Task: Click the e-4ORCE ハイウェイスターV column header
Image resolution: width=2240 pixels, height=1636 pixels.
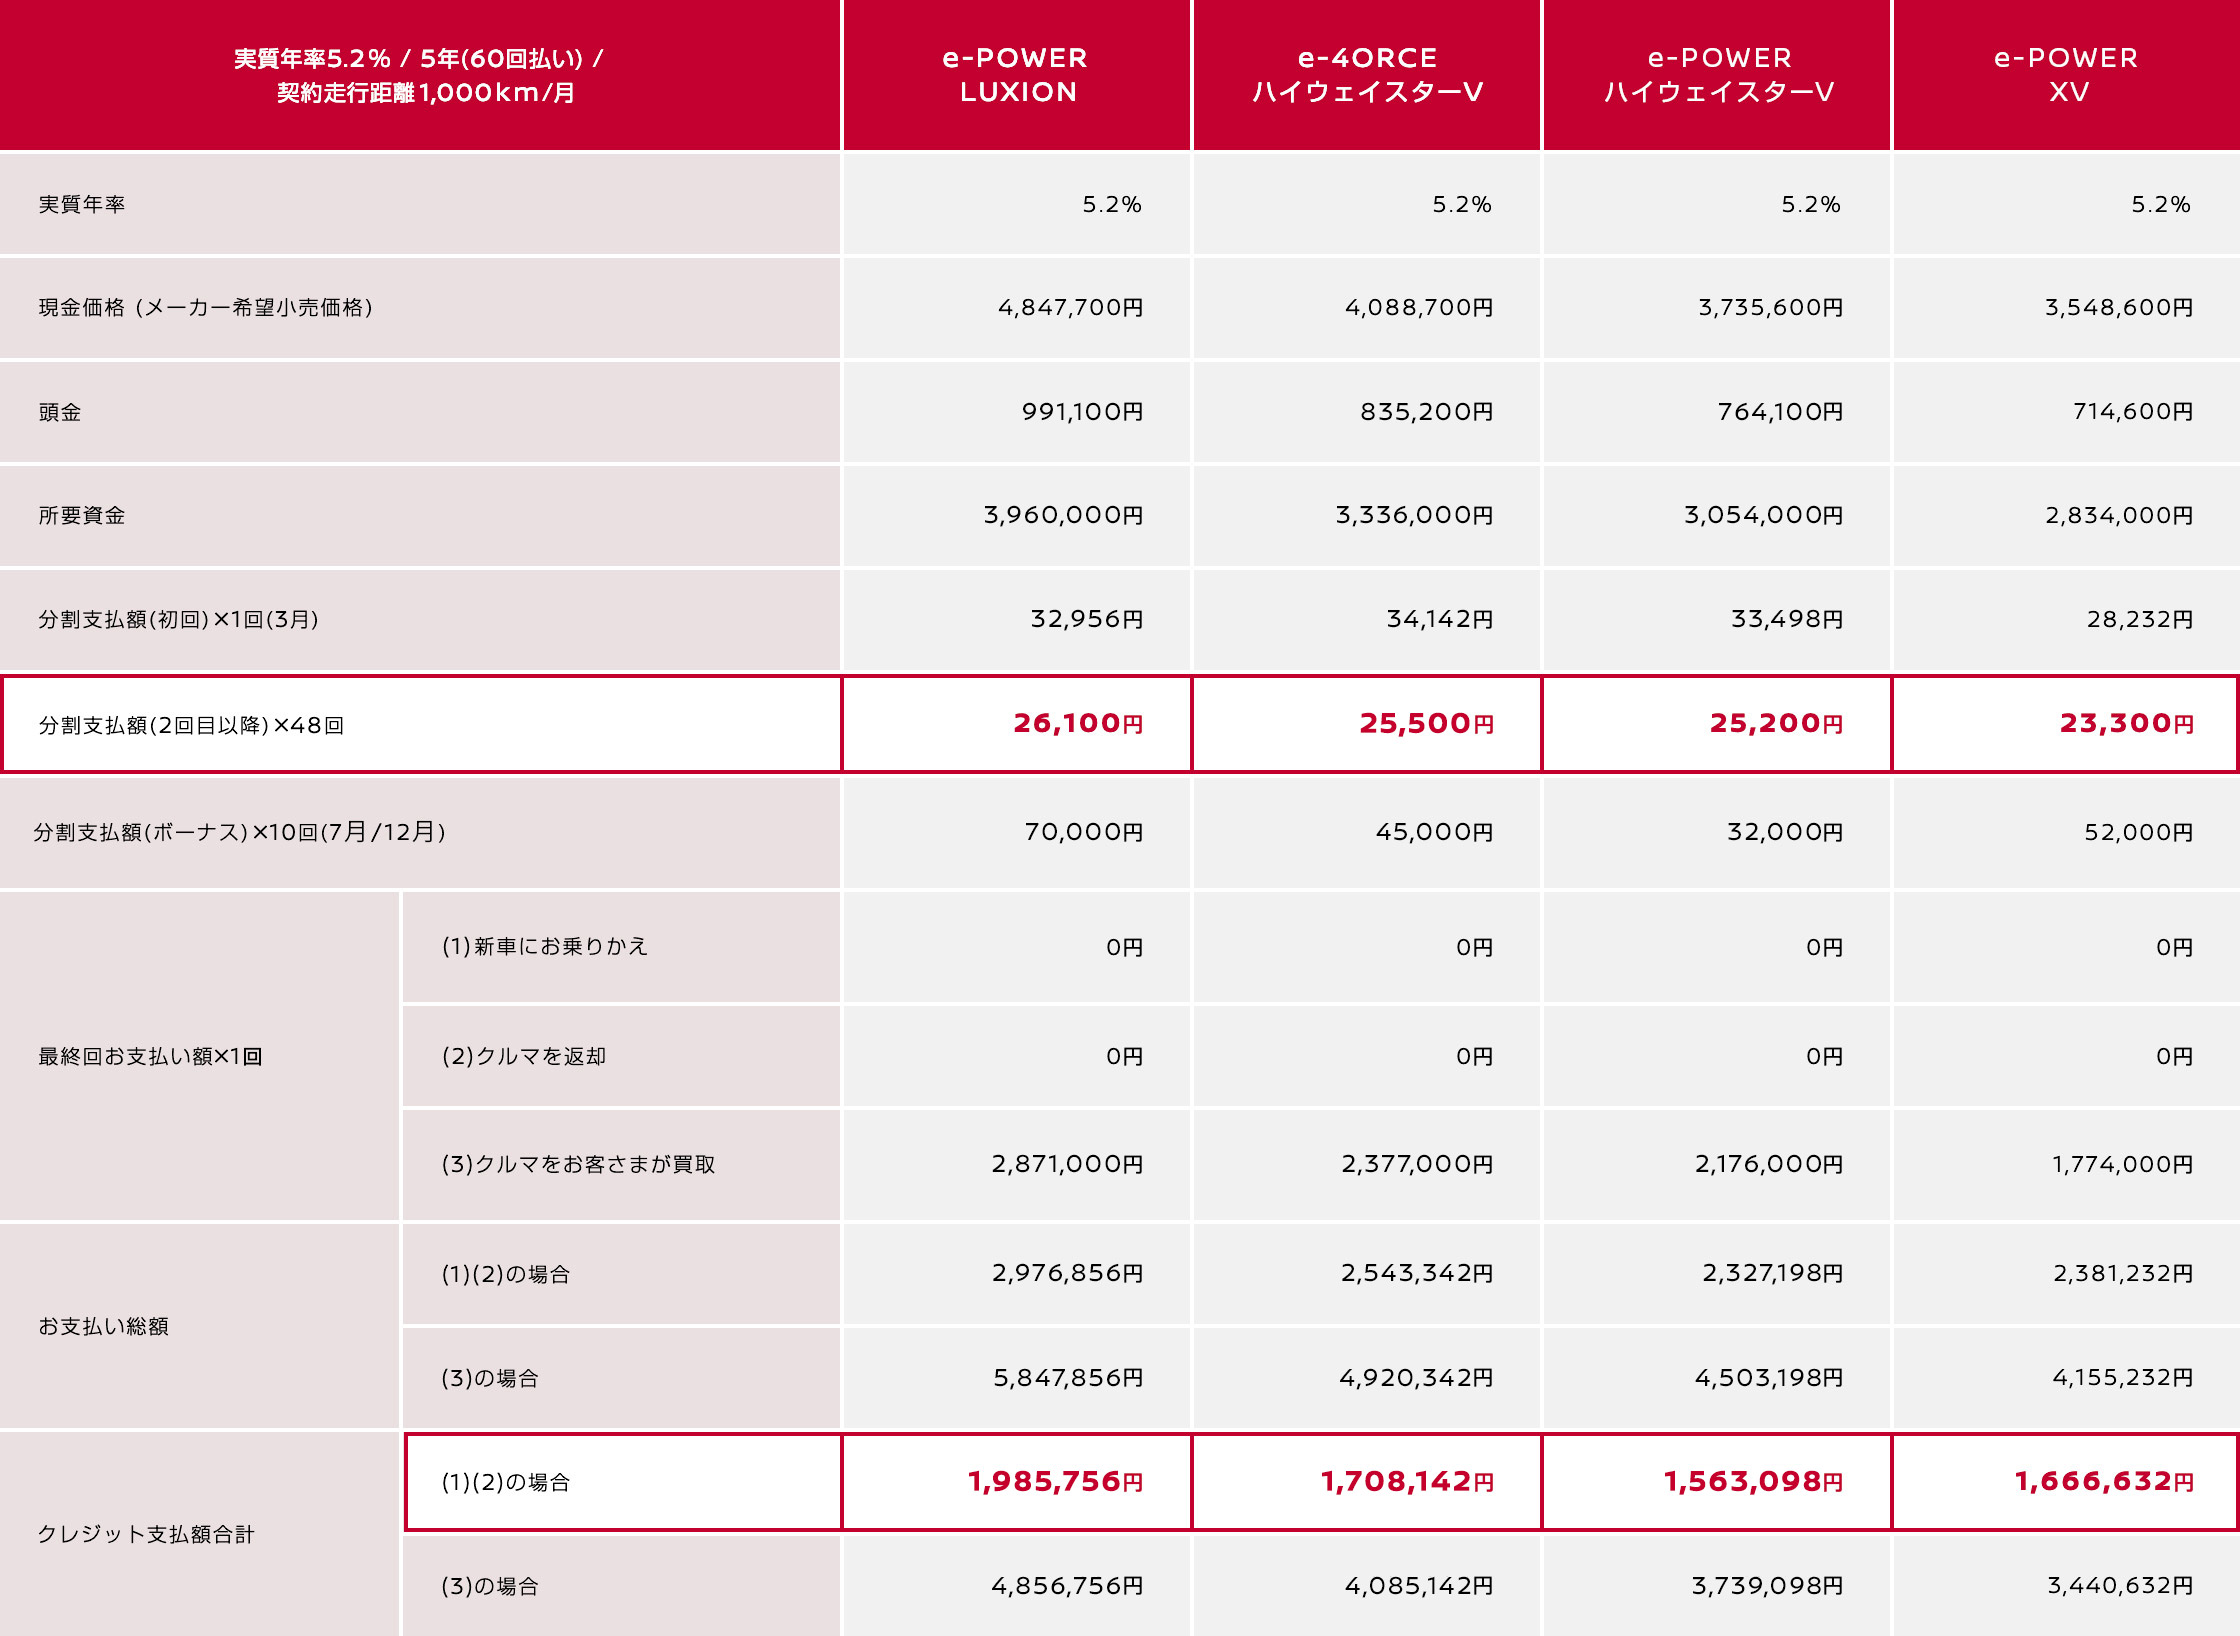Action: [1366, 75]
